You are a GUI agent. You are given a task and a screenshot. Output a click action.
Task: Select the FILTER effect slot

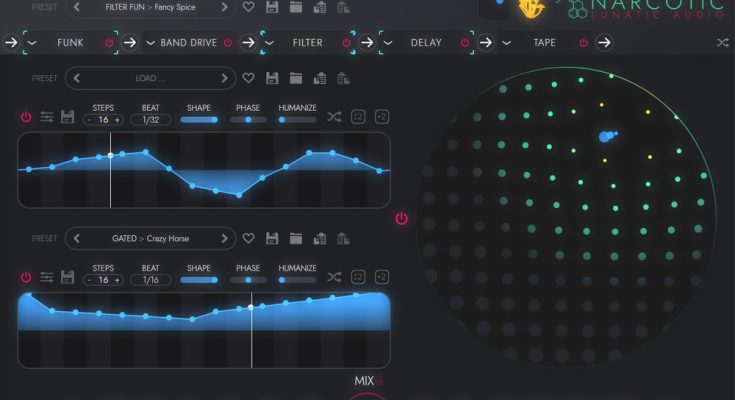[x=307, y=43]
